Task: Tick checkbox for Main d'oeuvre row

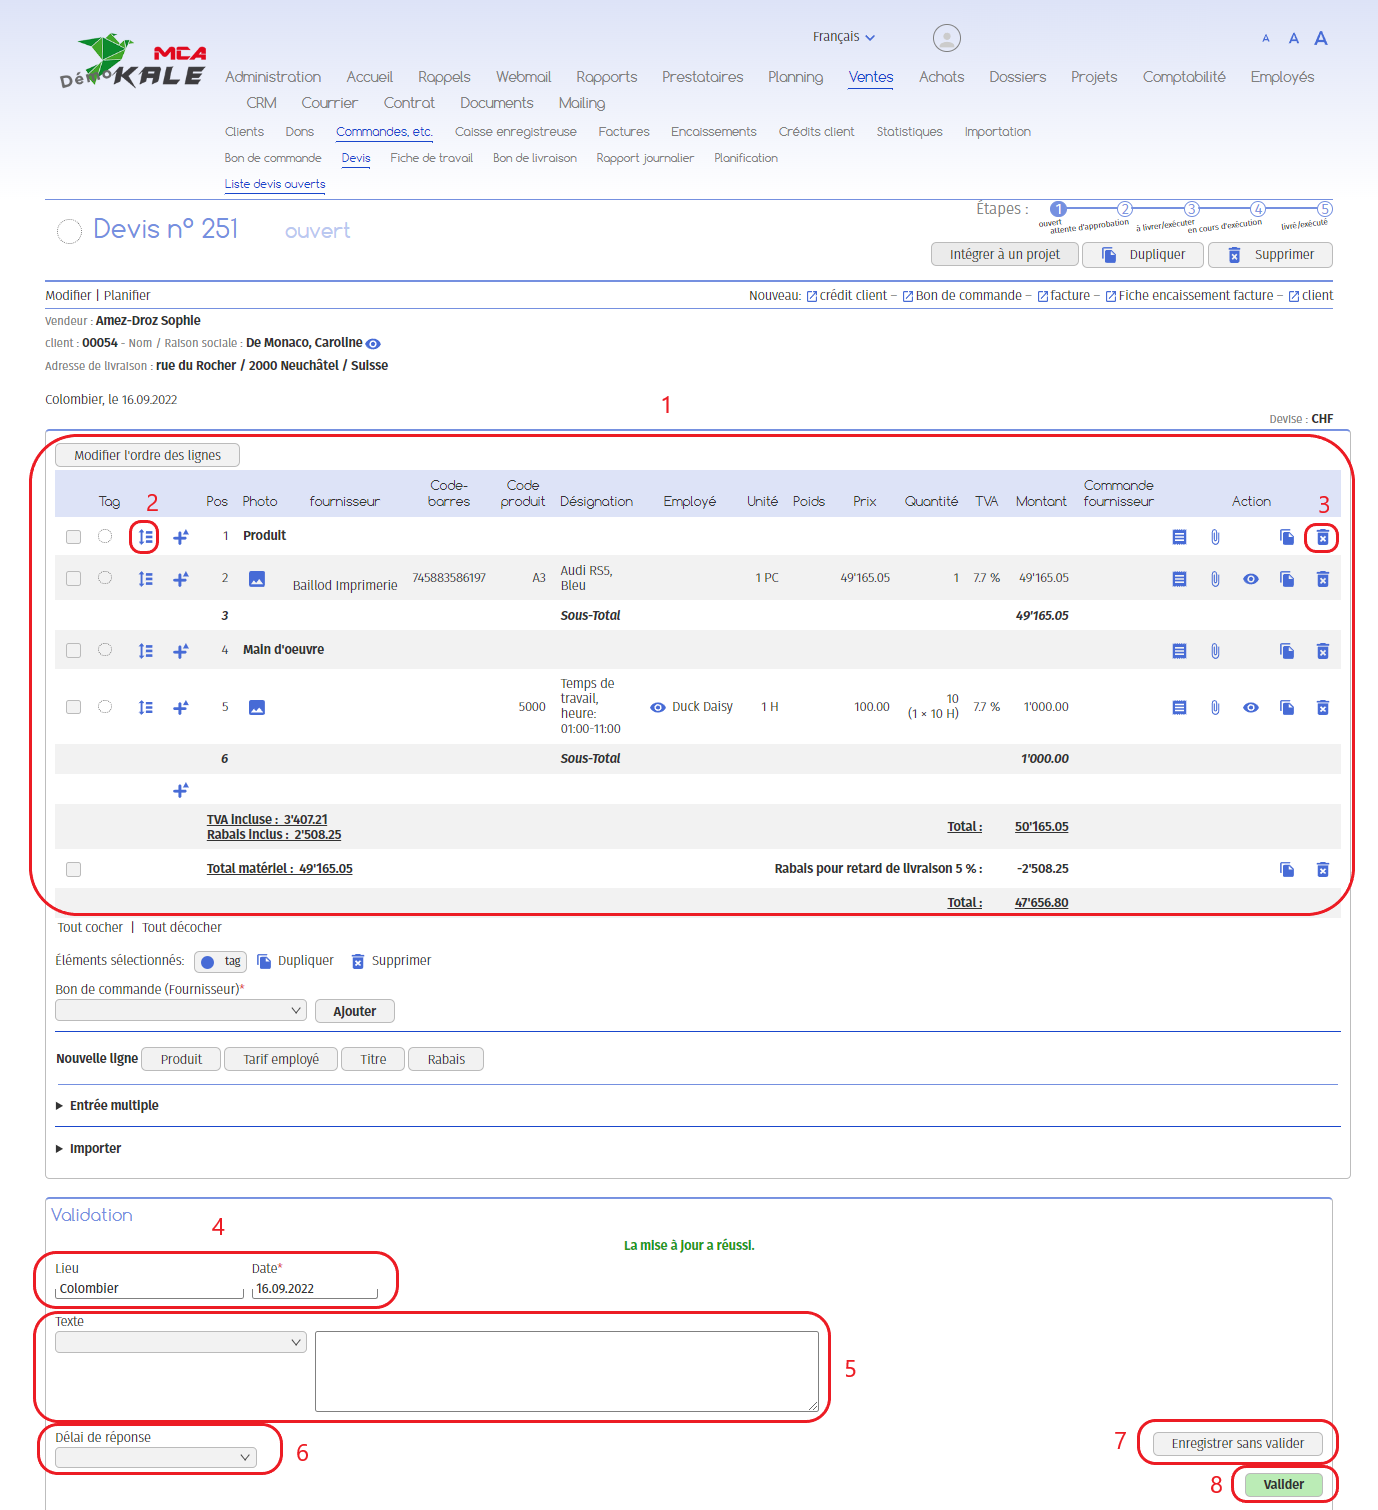Action: (73, 651)
